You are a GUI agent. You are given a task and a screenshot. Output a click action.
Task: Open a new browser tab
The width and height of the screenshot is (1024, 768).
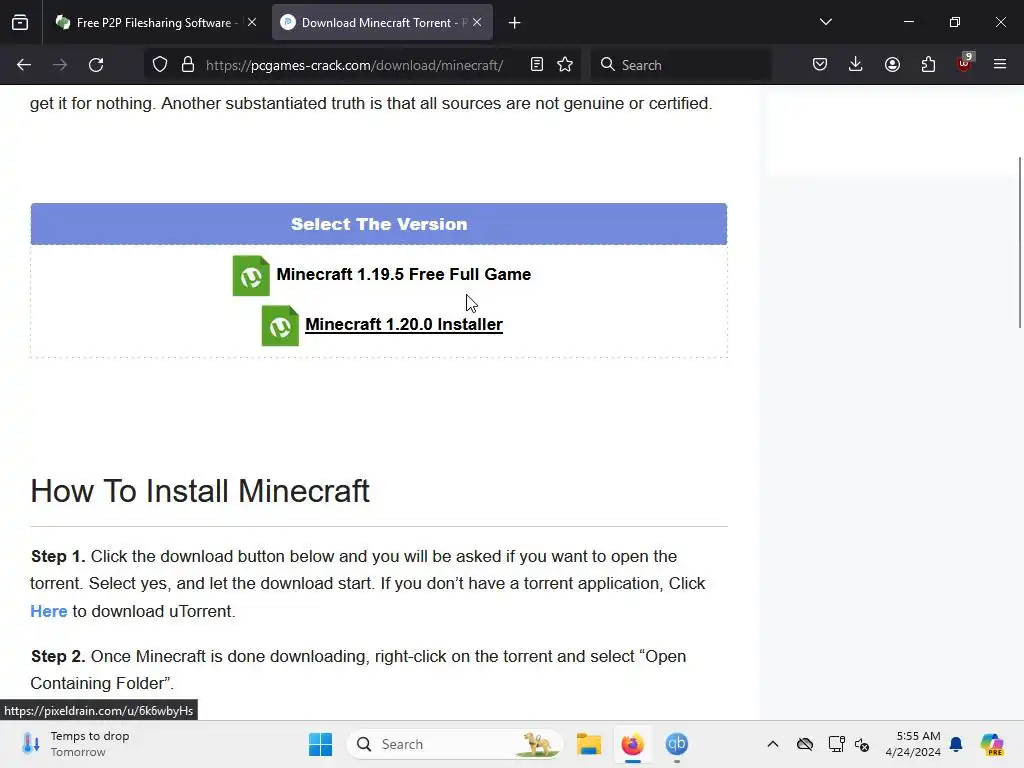coord(515,23)
